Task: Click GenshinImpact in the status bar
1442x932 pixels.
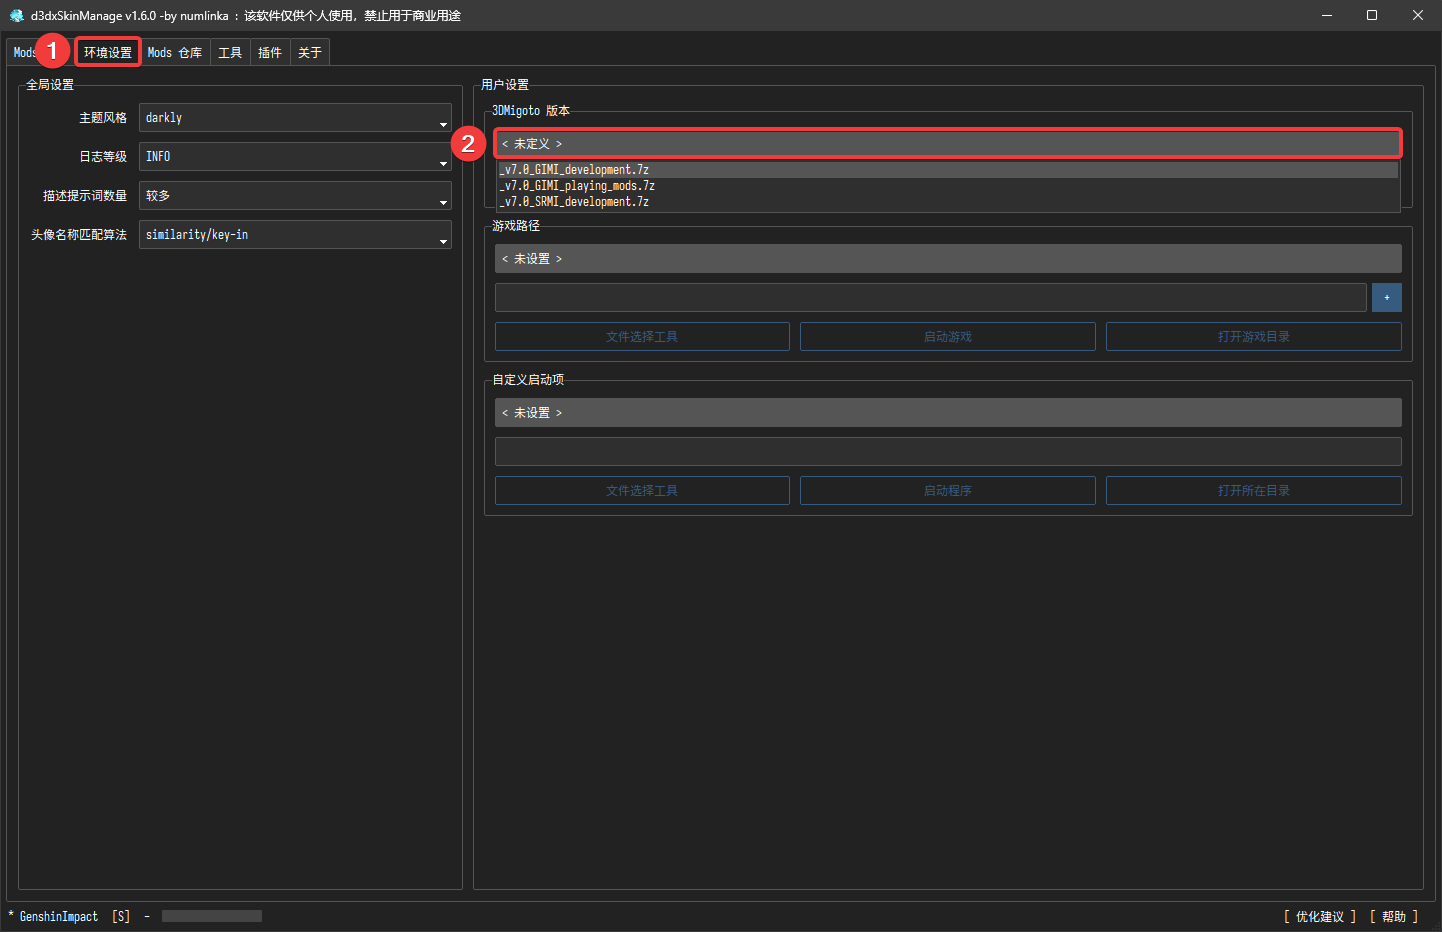Action: (x=59, y=917)
